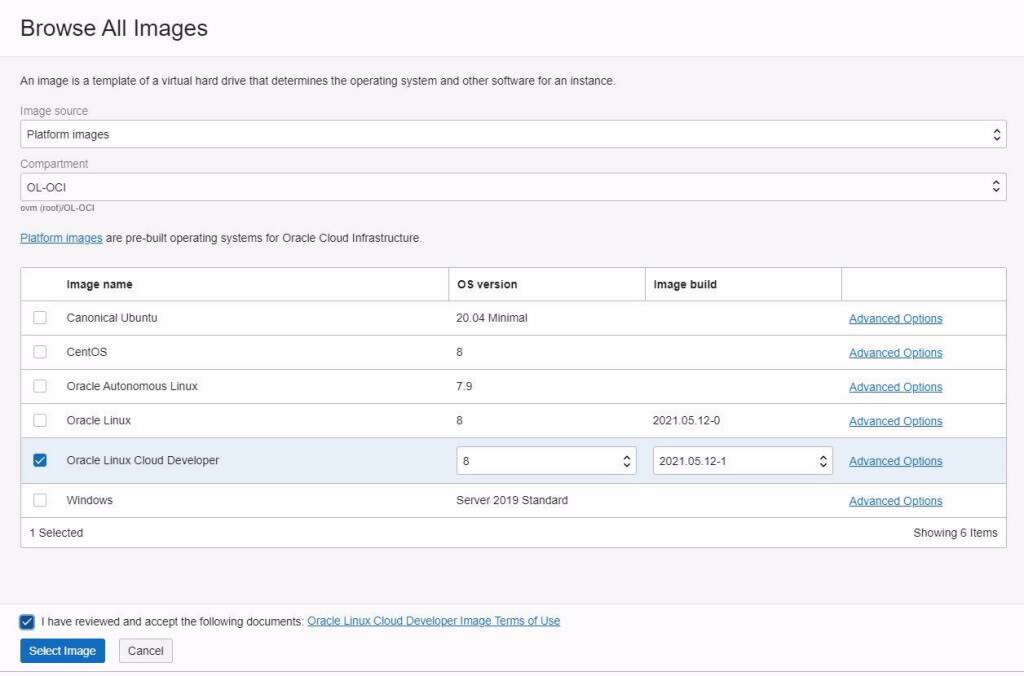This screenshot has height=676, width=1024.
Task: Click the Image name column header
Action: point(100,284)
